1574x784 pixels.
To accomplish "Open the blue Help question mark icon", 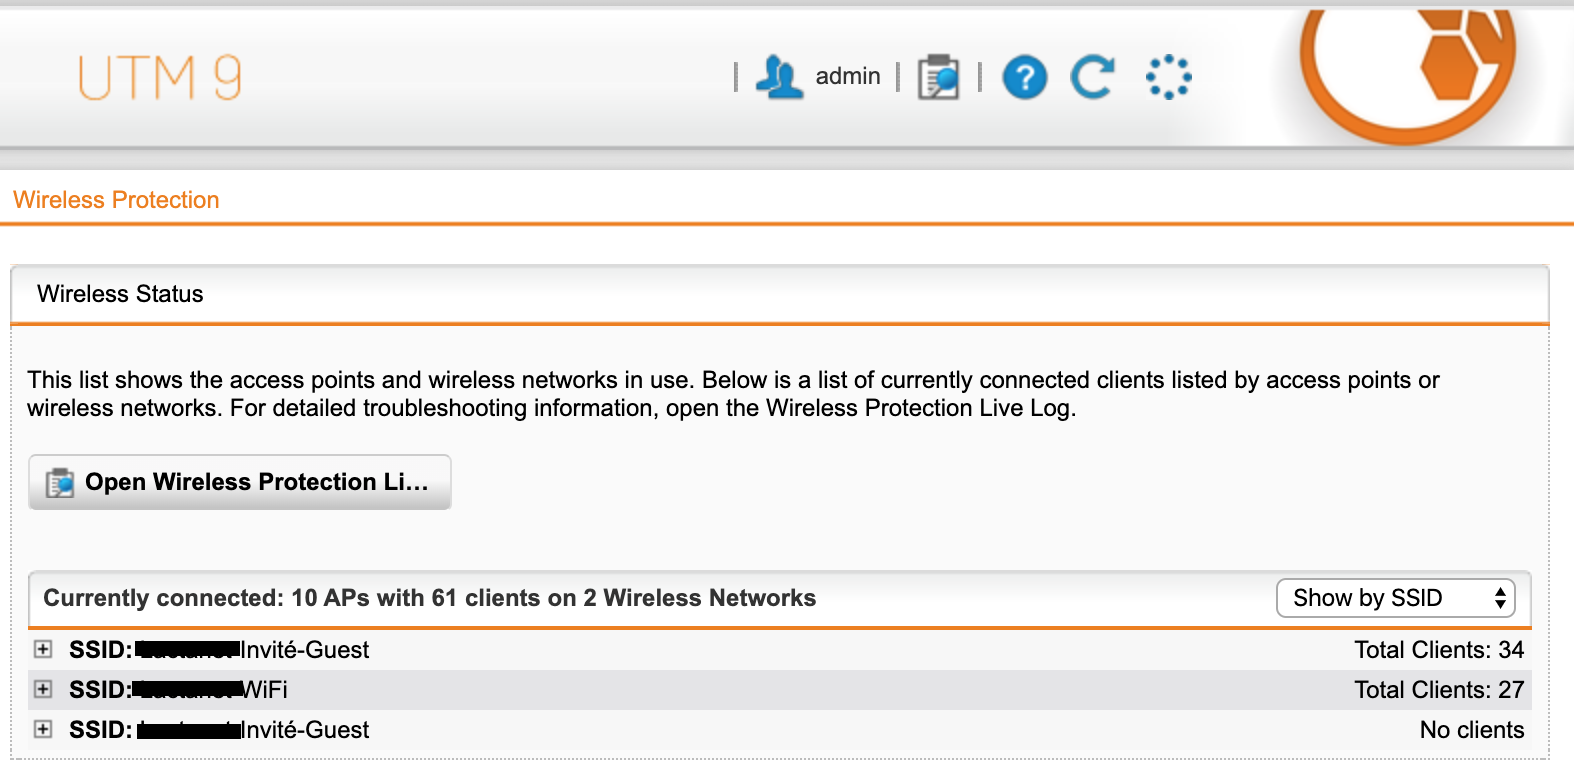I will 1024,77.
